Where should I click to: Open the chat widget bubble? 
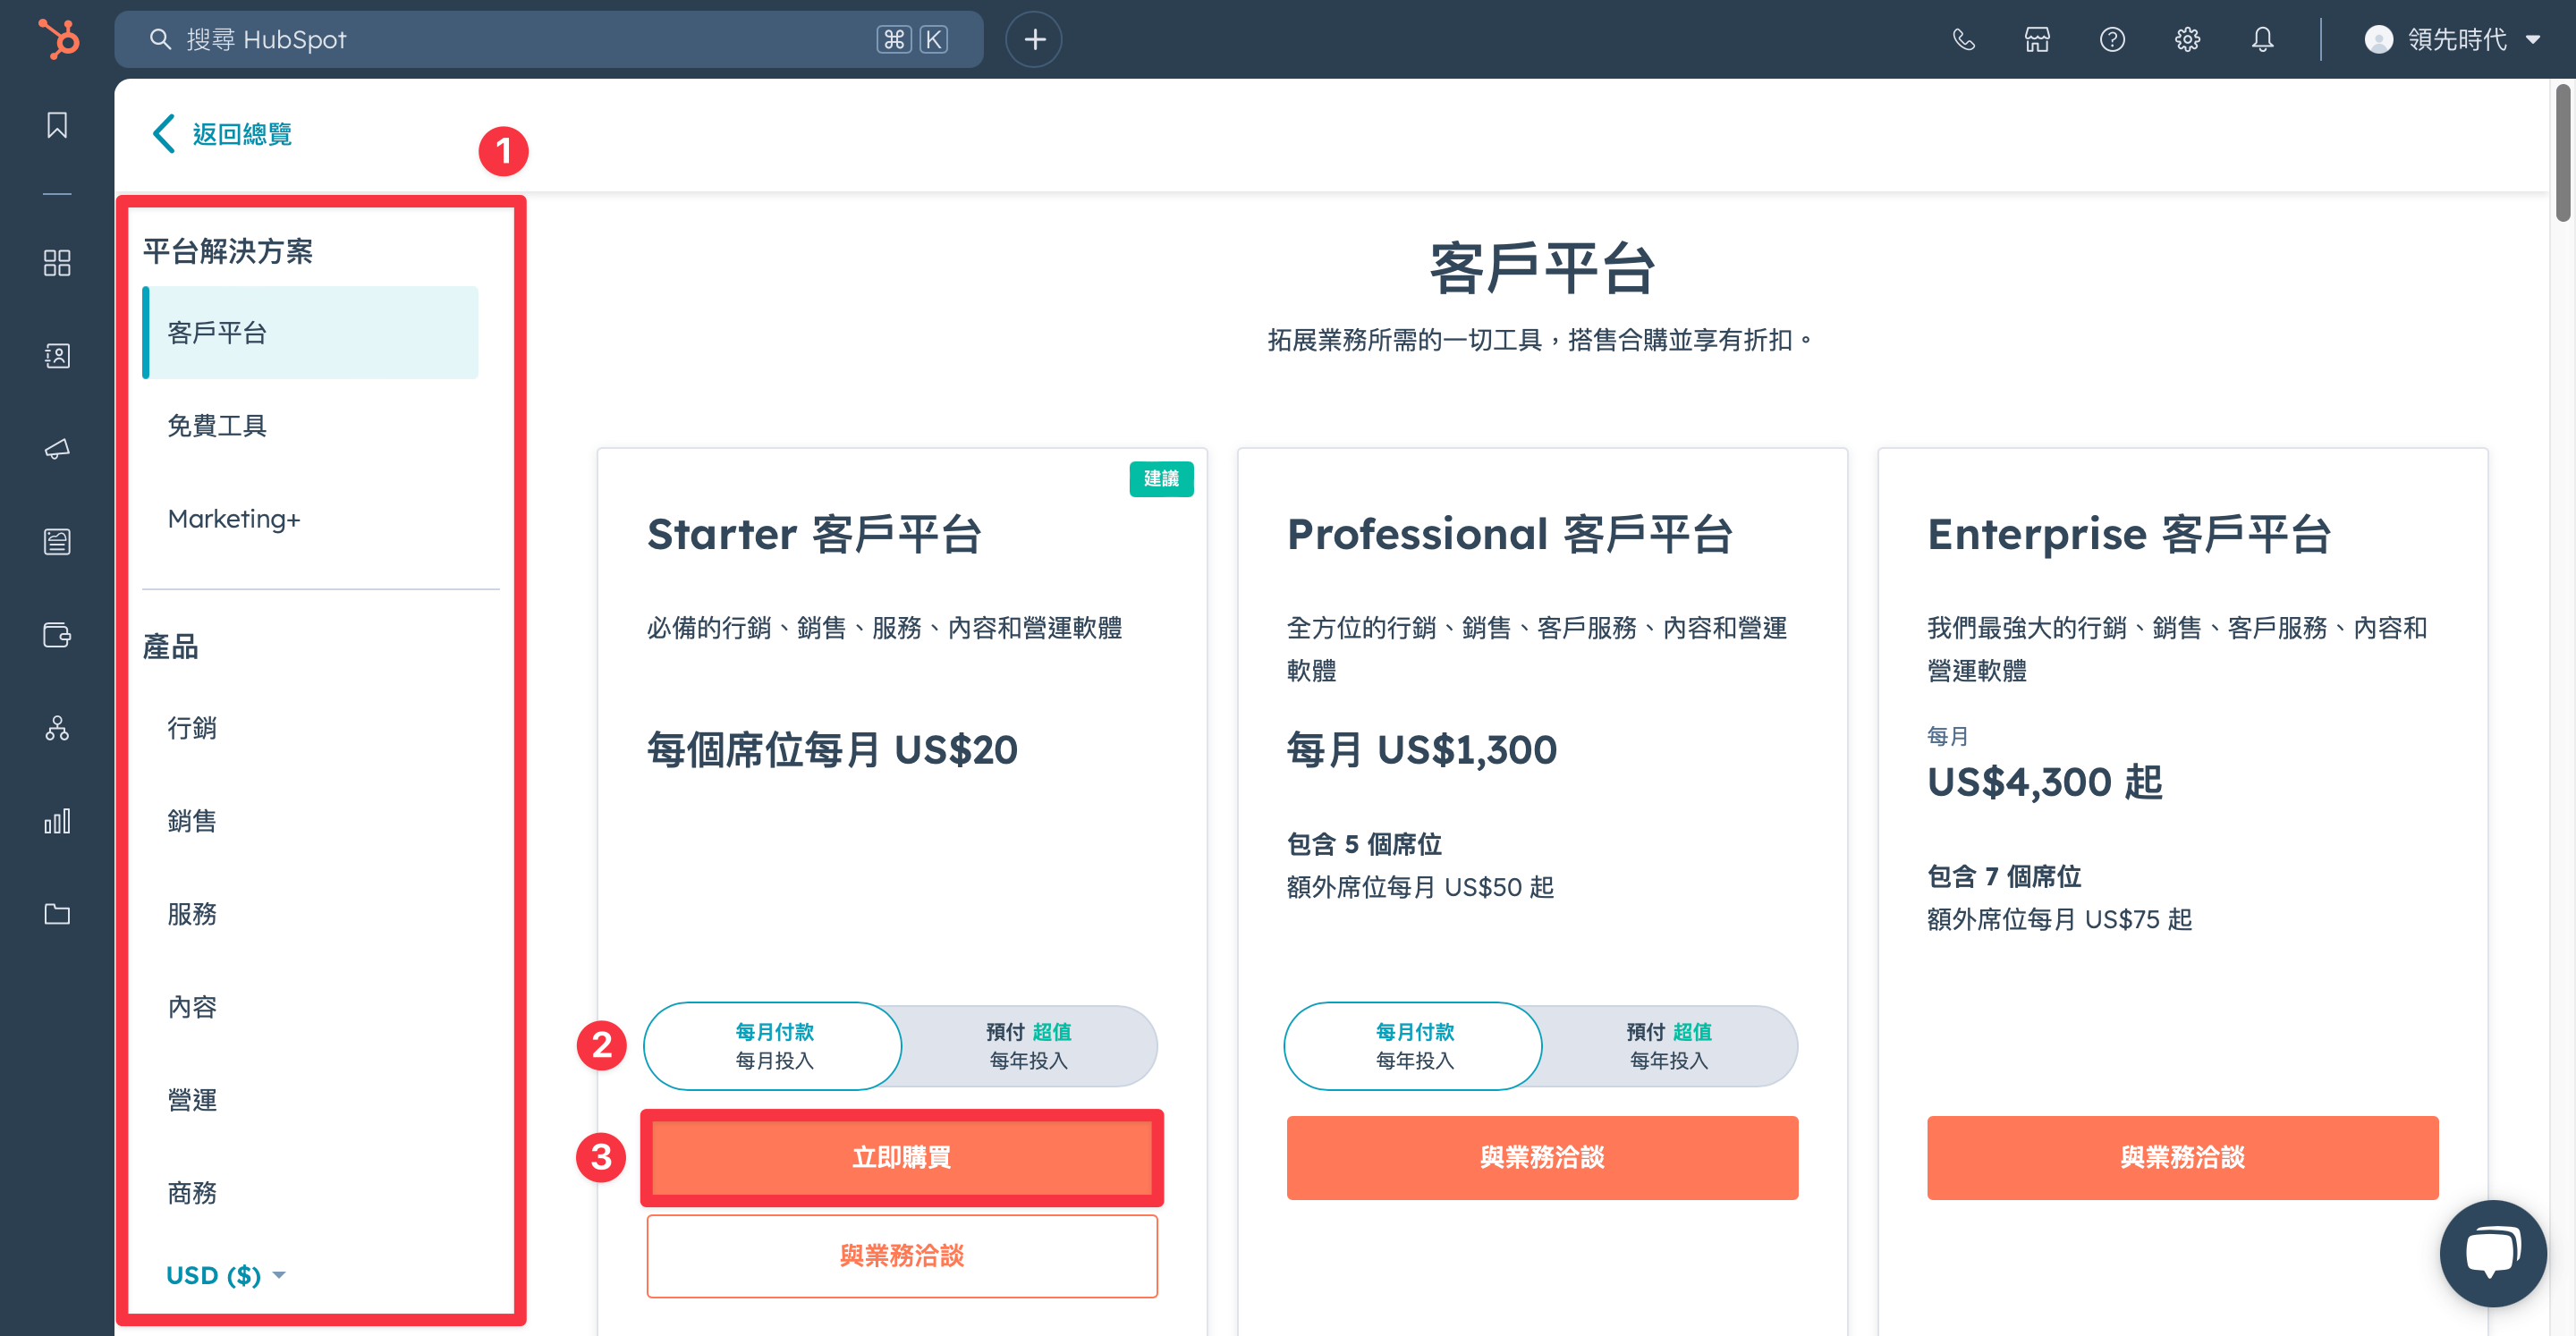(x=2492, y=1253)
